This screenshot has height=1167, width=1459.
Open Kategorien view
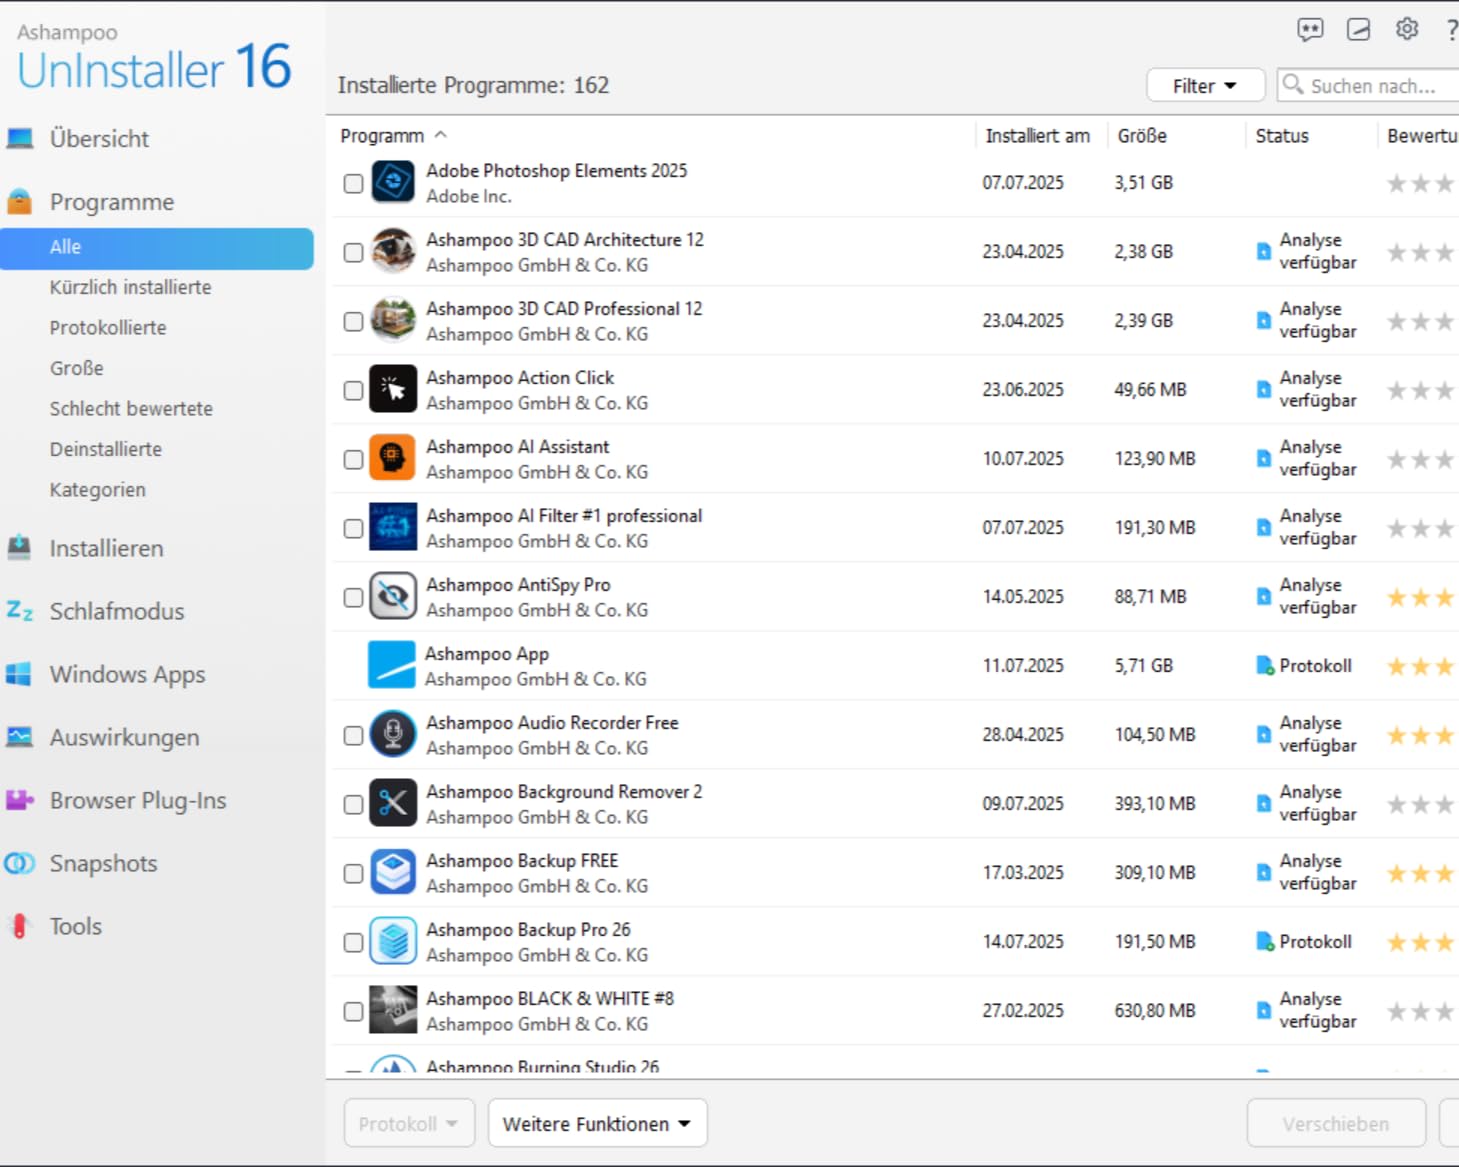pos(98,490)
